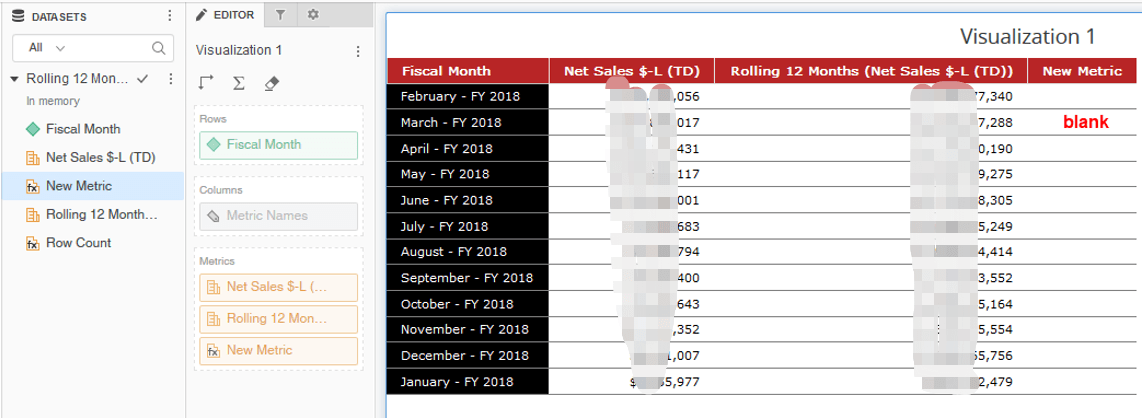Screen dimensions: 1145x418
Task: Select Fiscal Month attribute in datasets list
Action: click(83, 129)
